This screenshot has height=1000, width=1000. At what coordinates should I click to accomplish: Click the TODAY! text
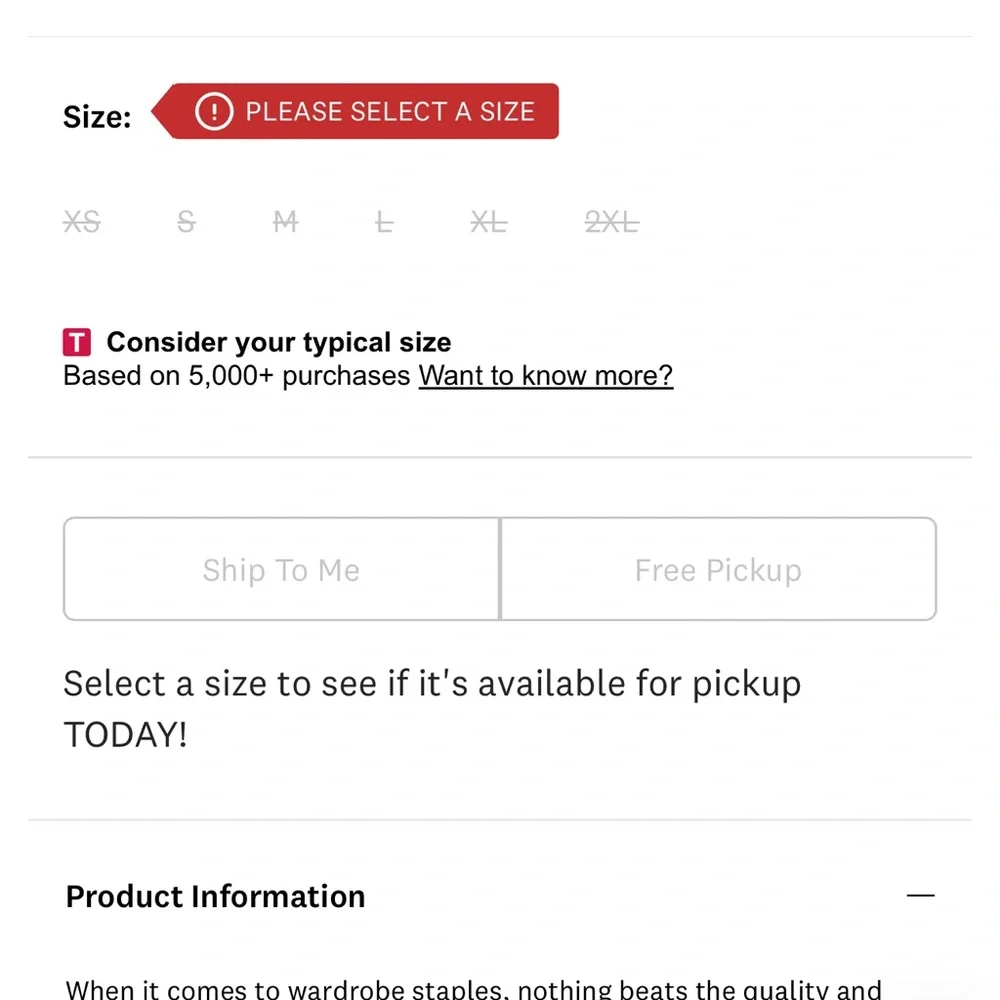(125, 734)
